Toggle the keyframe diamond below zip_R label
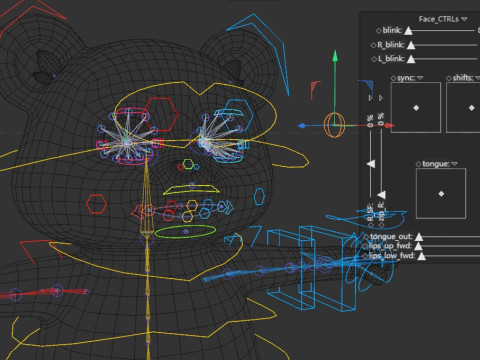This screenshot has width=480, height=360. pos(382,225)
